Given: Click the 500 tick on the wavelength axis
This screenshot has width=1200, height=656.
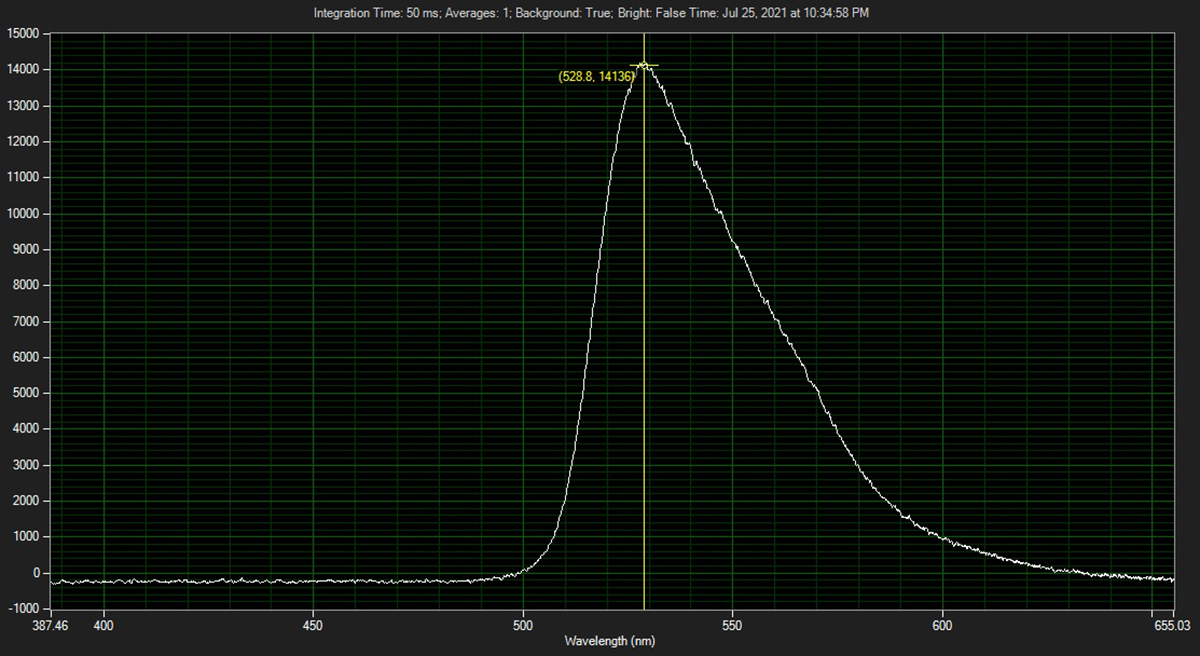Looking at the screenshot, I should pos(523,625).
